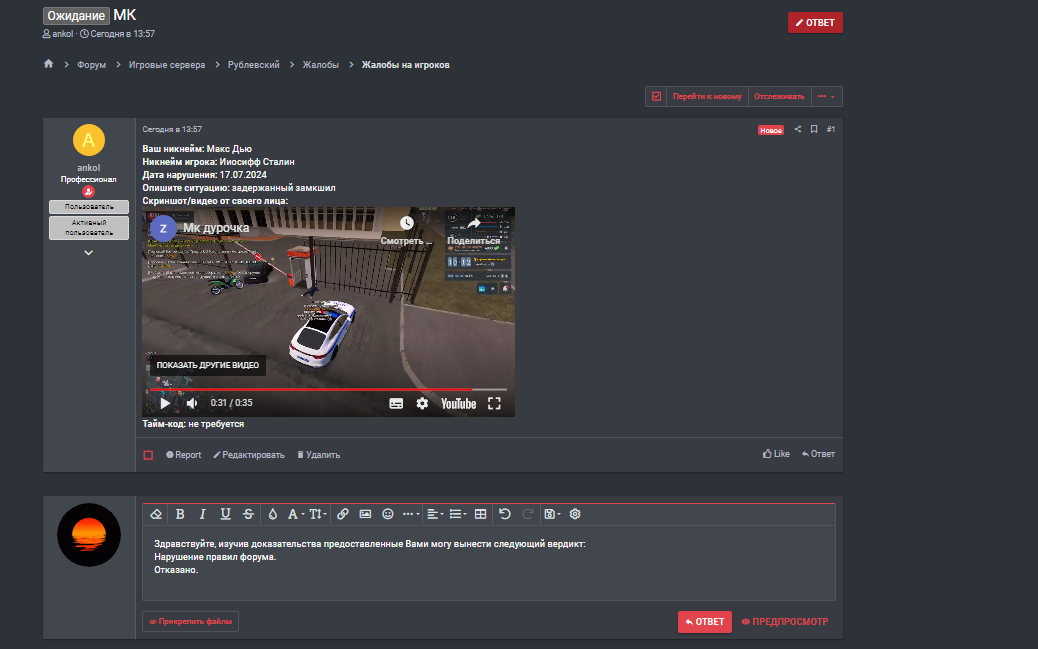
Task: Bookmark the post by ankol
Action: coord(814,129)
